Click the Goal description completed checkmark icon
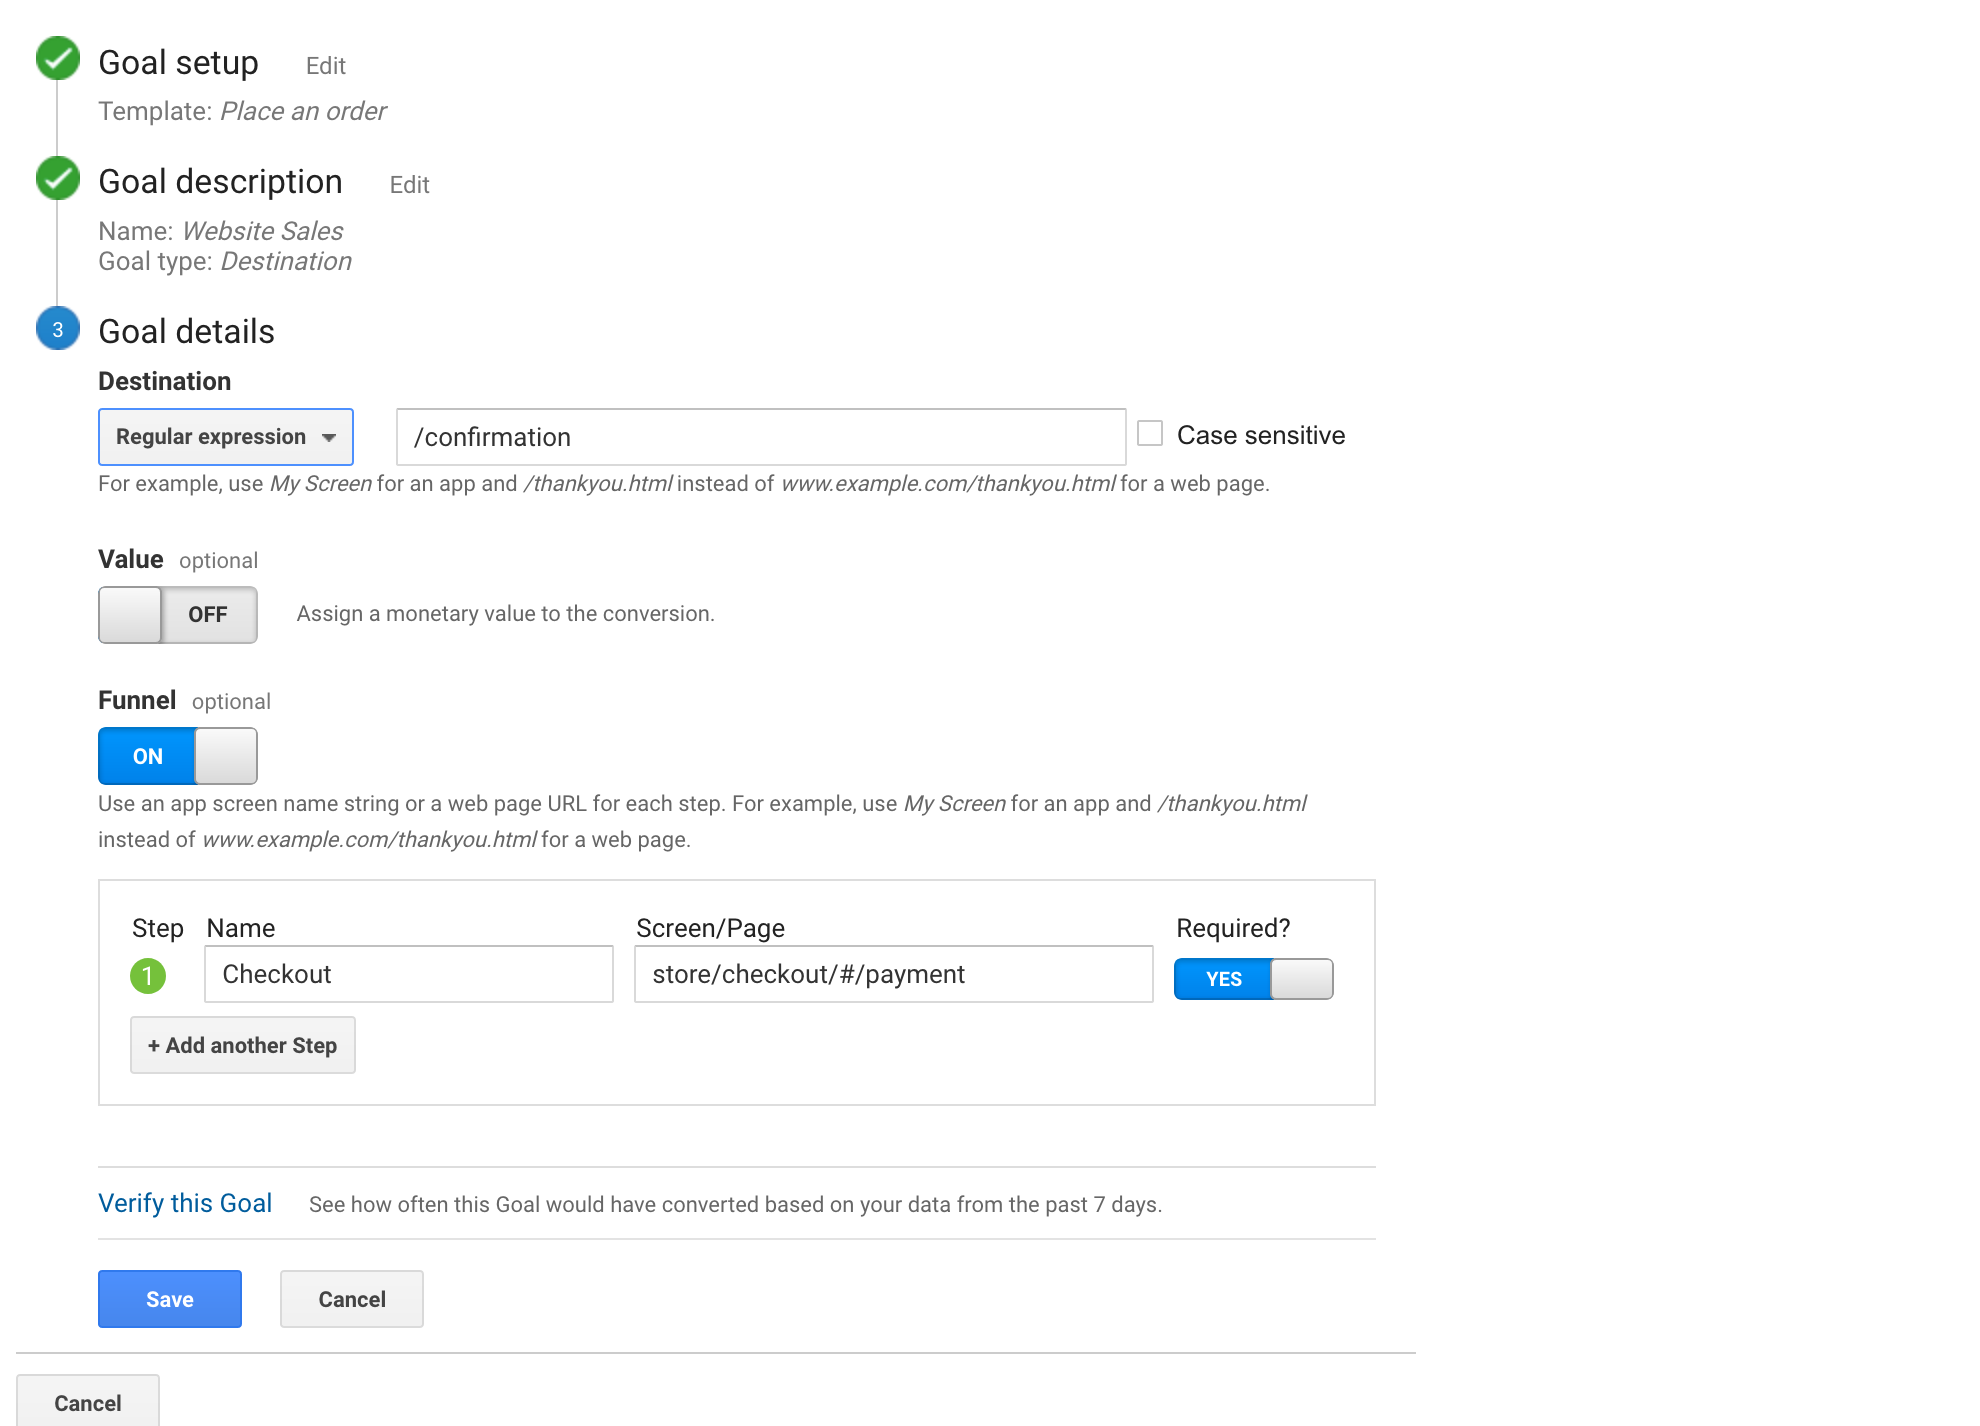This screenshot has height=1426, width=1980. [x=57, y=178]
